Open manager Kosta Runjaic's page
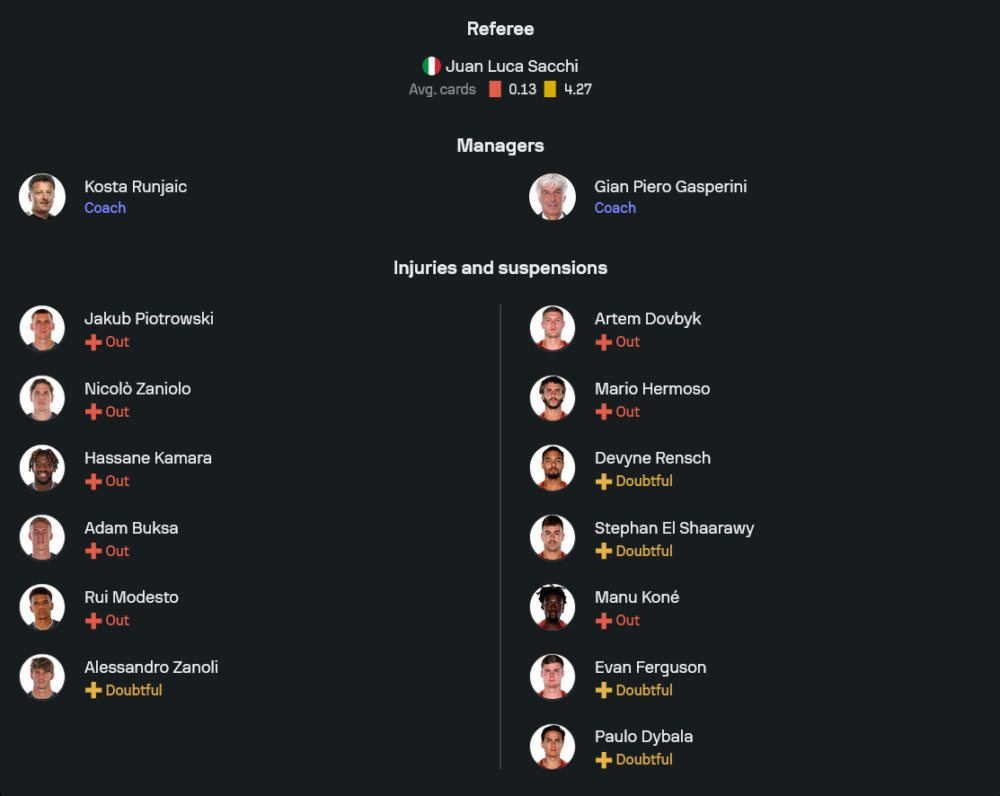 tap(135, 187)
